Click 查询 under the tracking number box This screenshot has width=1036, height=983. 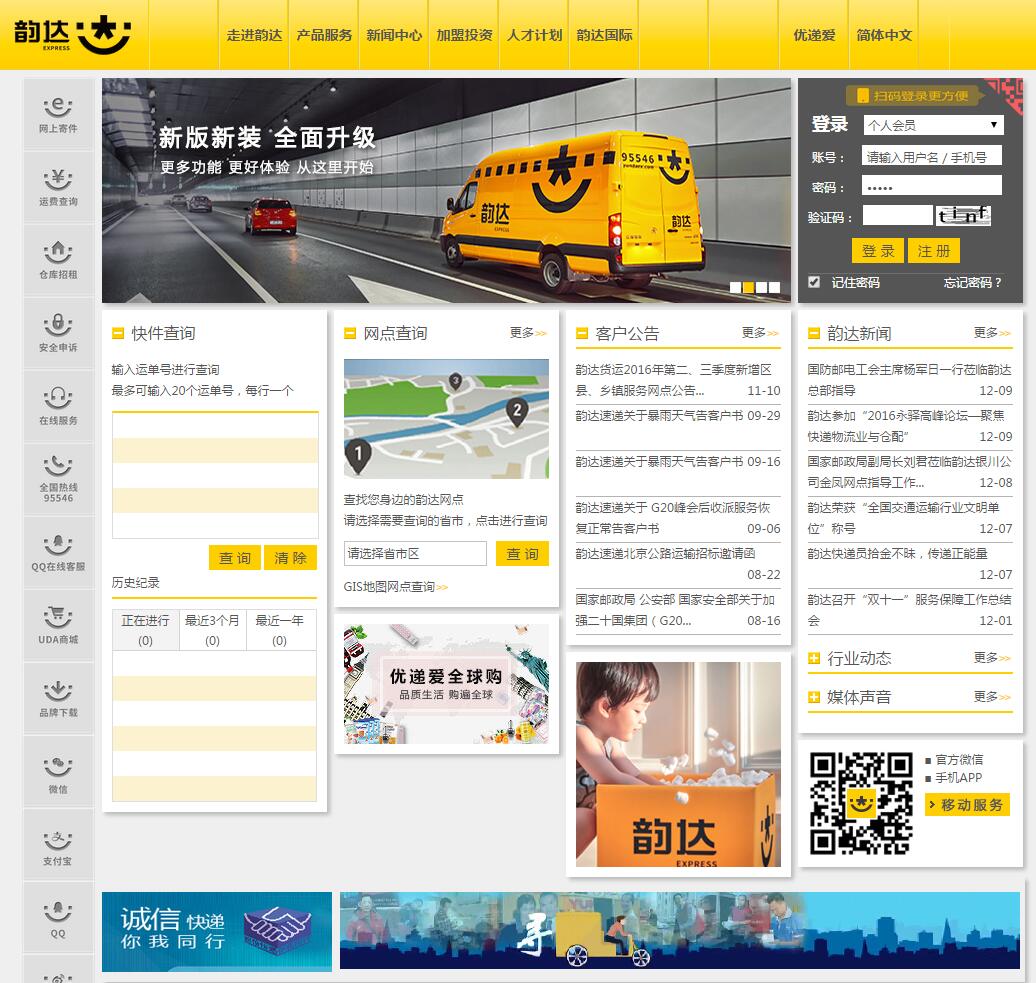pyautogui.click(x=235, y=558)
